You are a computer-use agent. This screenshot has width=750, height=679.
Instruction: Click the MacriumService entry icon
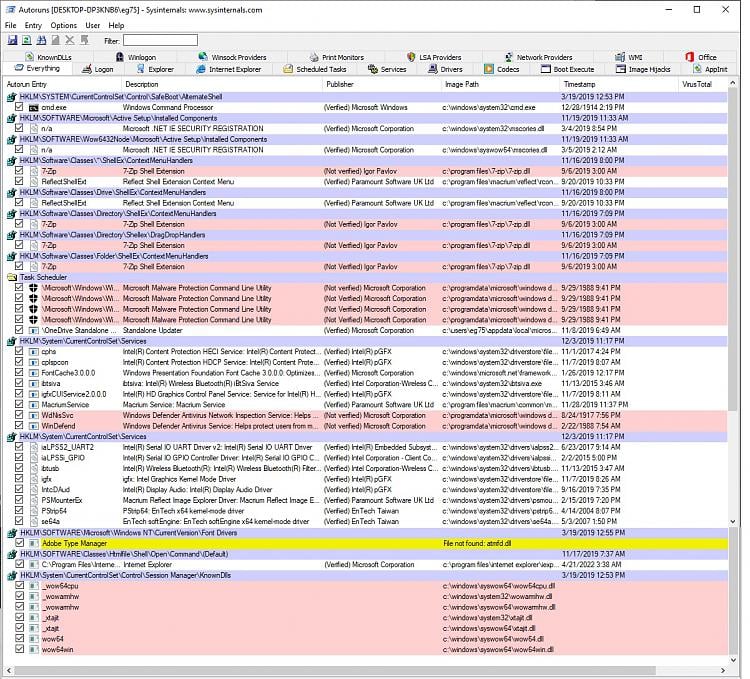pyautogui.click(x=33, y=405)
